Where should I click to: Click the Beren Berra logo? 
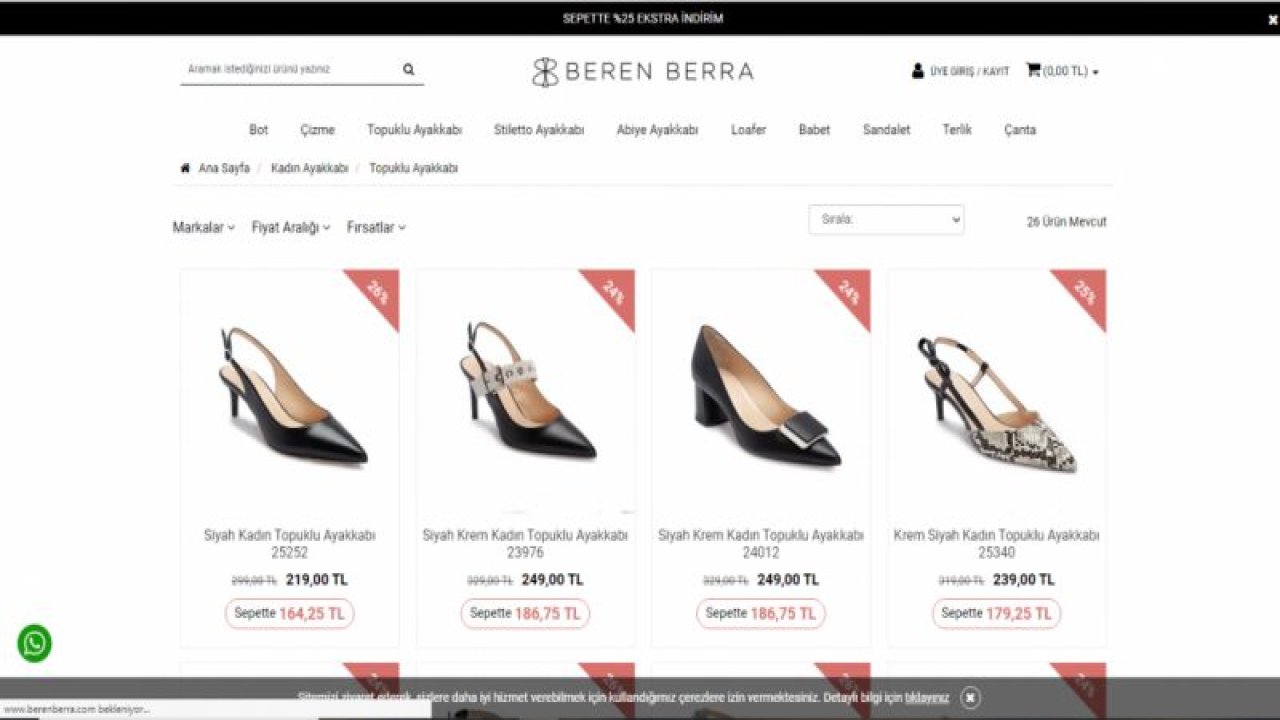click(642, 71)
